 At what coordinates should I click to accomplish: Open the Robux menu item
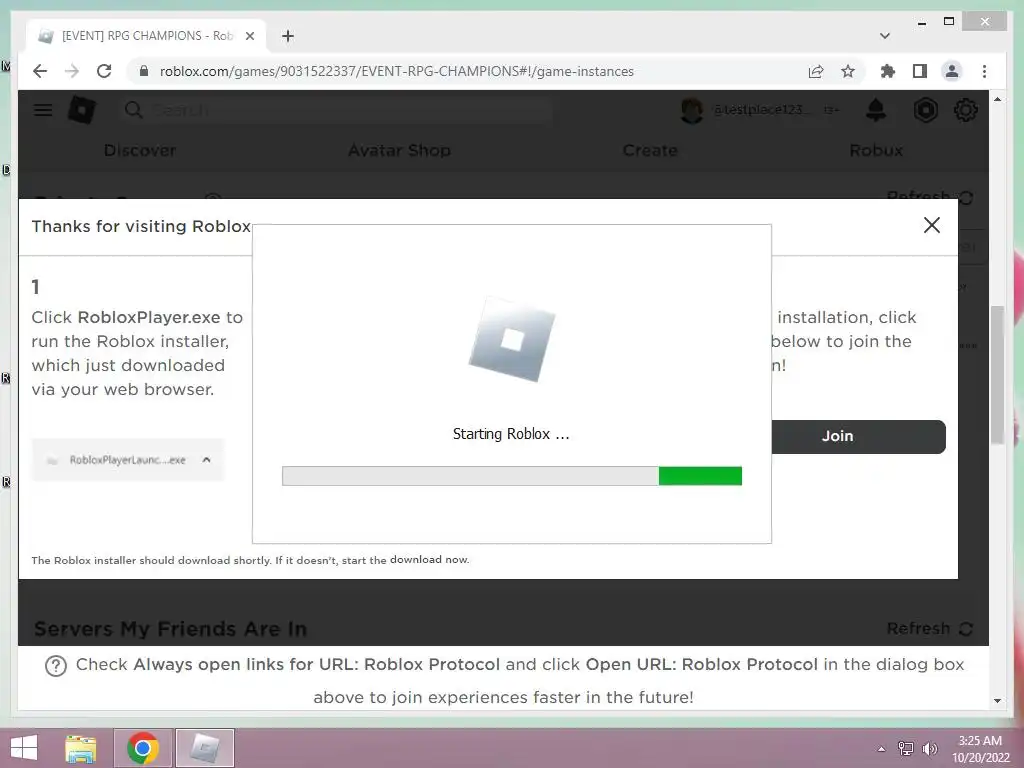coord(876,150)
